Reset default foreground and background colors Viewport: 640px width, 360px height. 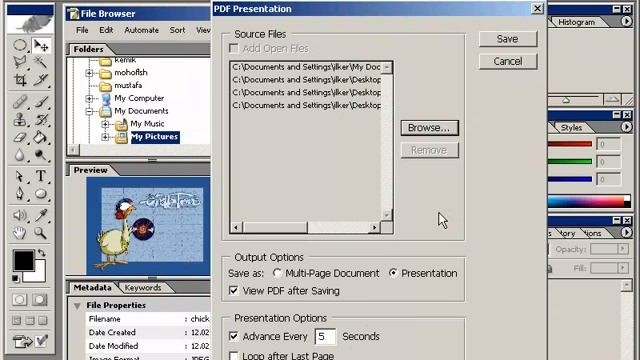tap(15, 278)
